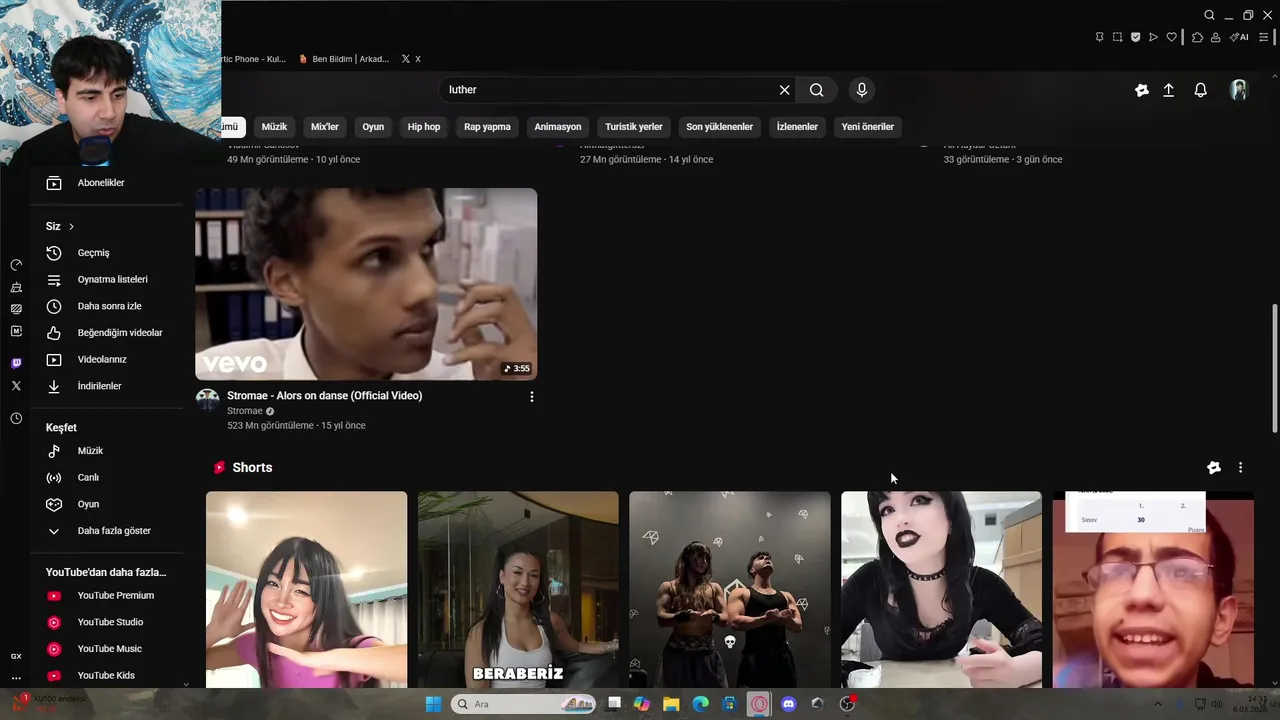This screenshot has width=1280, height=720.
Task: Click the taskbar Ara search box
Action: [525, 704]
